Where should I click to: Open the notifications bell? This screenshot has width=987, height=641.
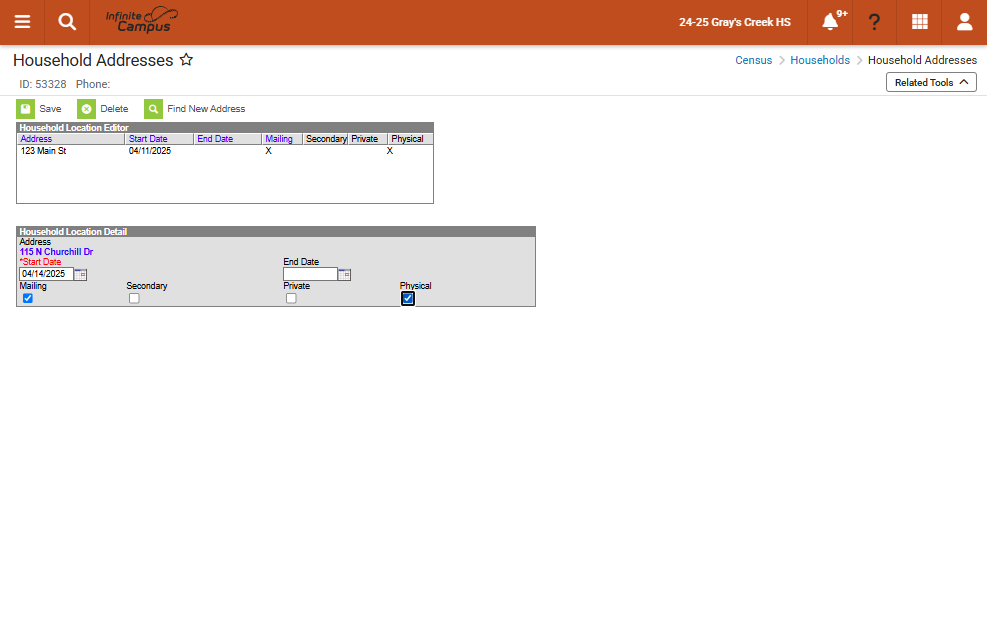point(830,22)
